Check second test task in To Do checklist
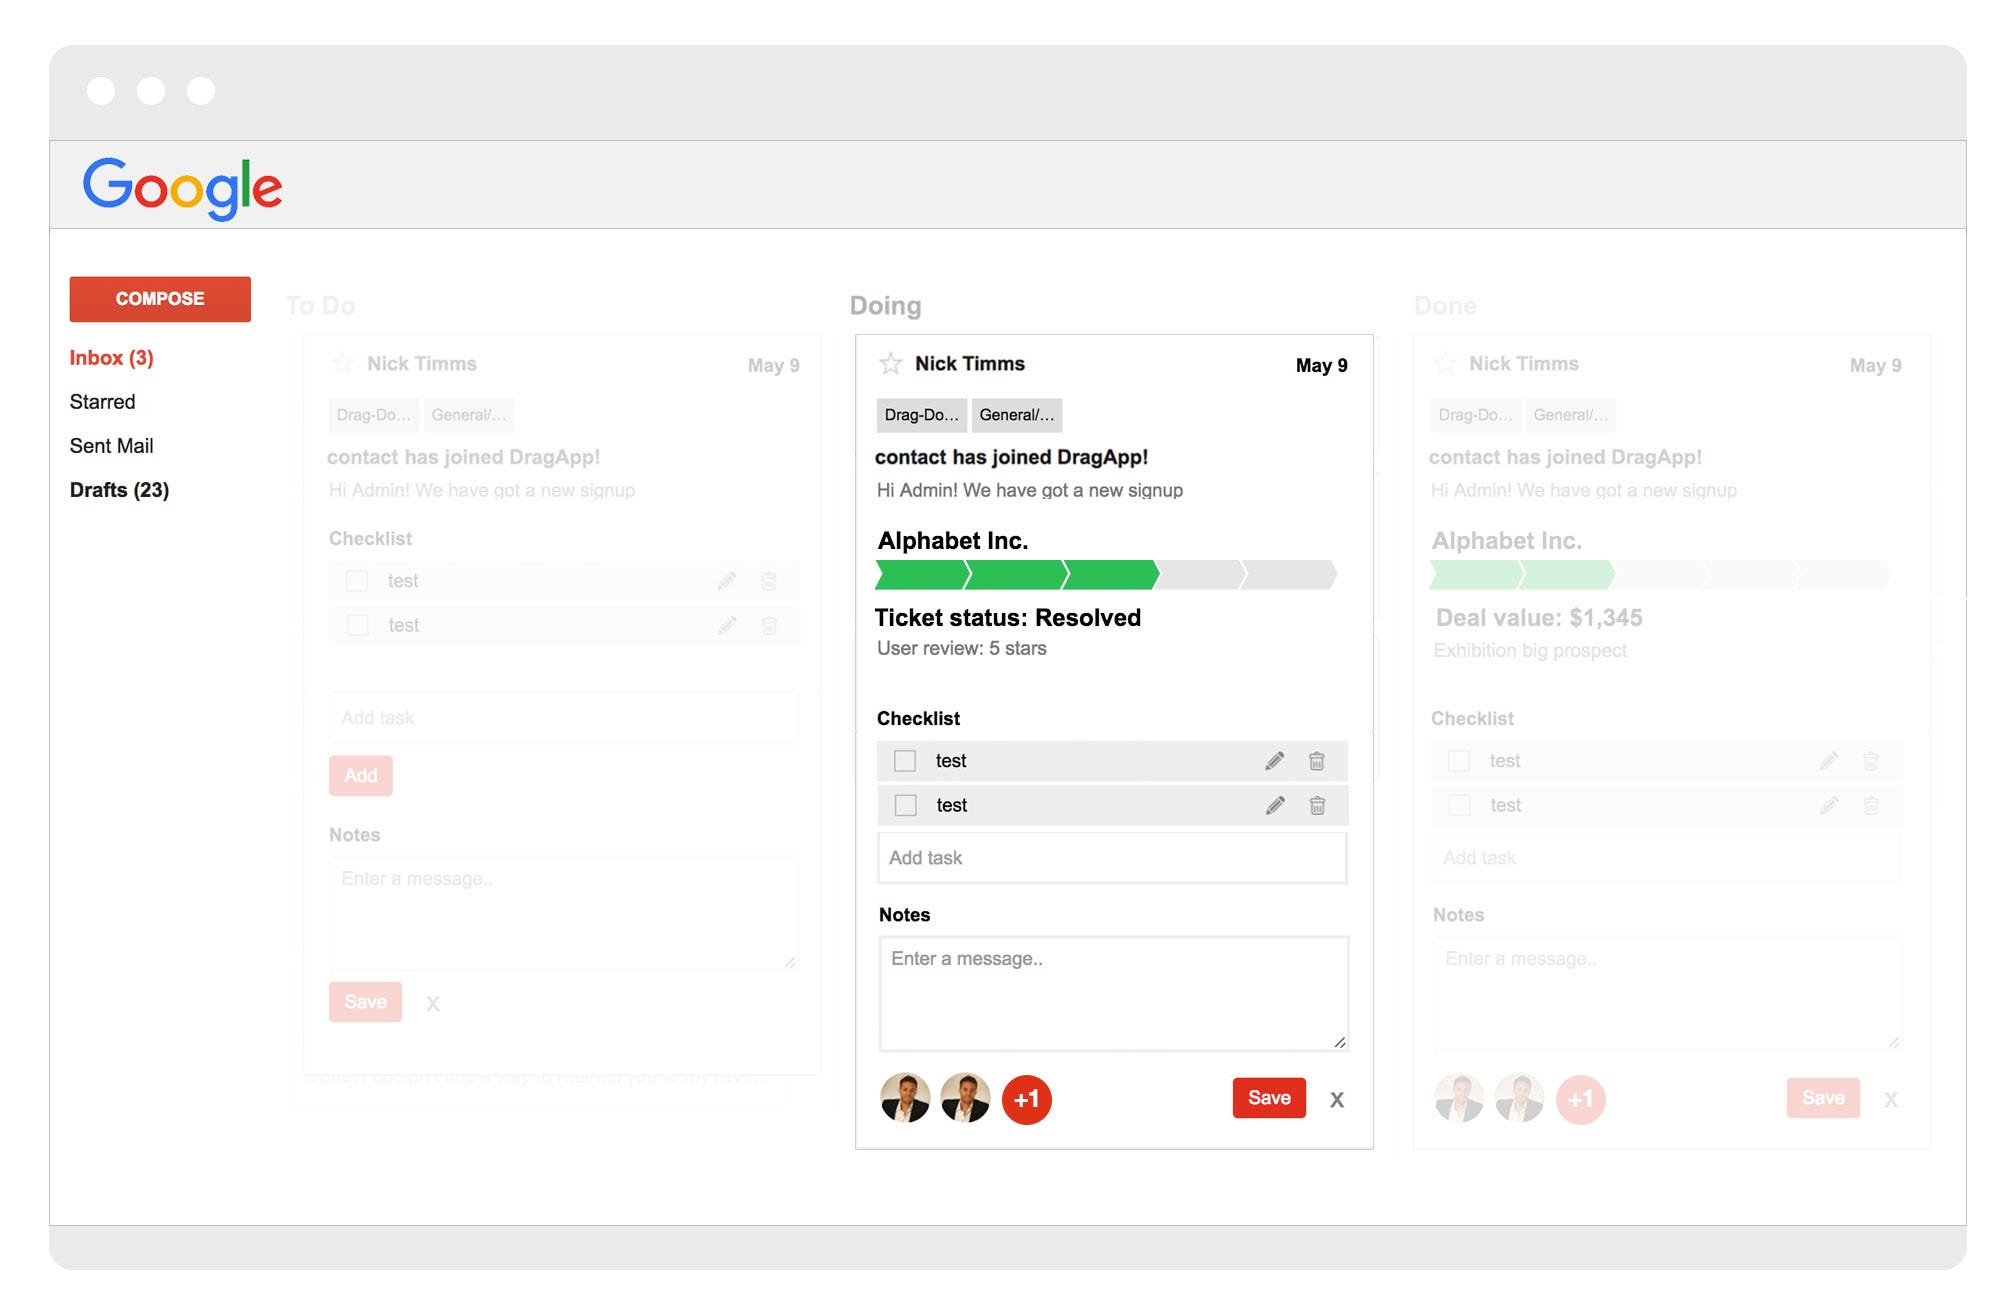Screen dimensions: 2000x1308 click(357, 625)
